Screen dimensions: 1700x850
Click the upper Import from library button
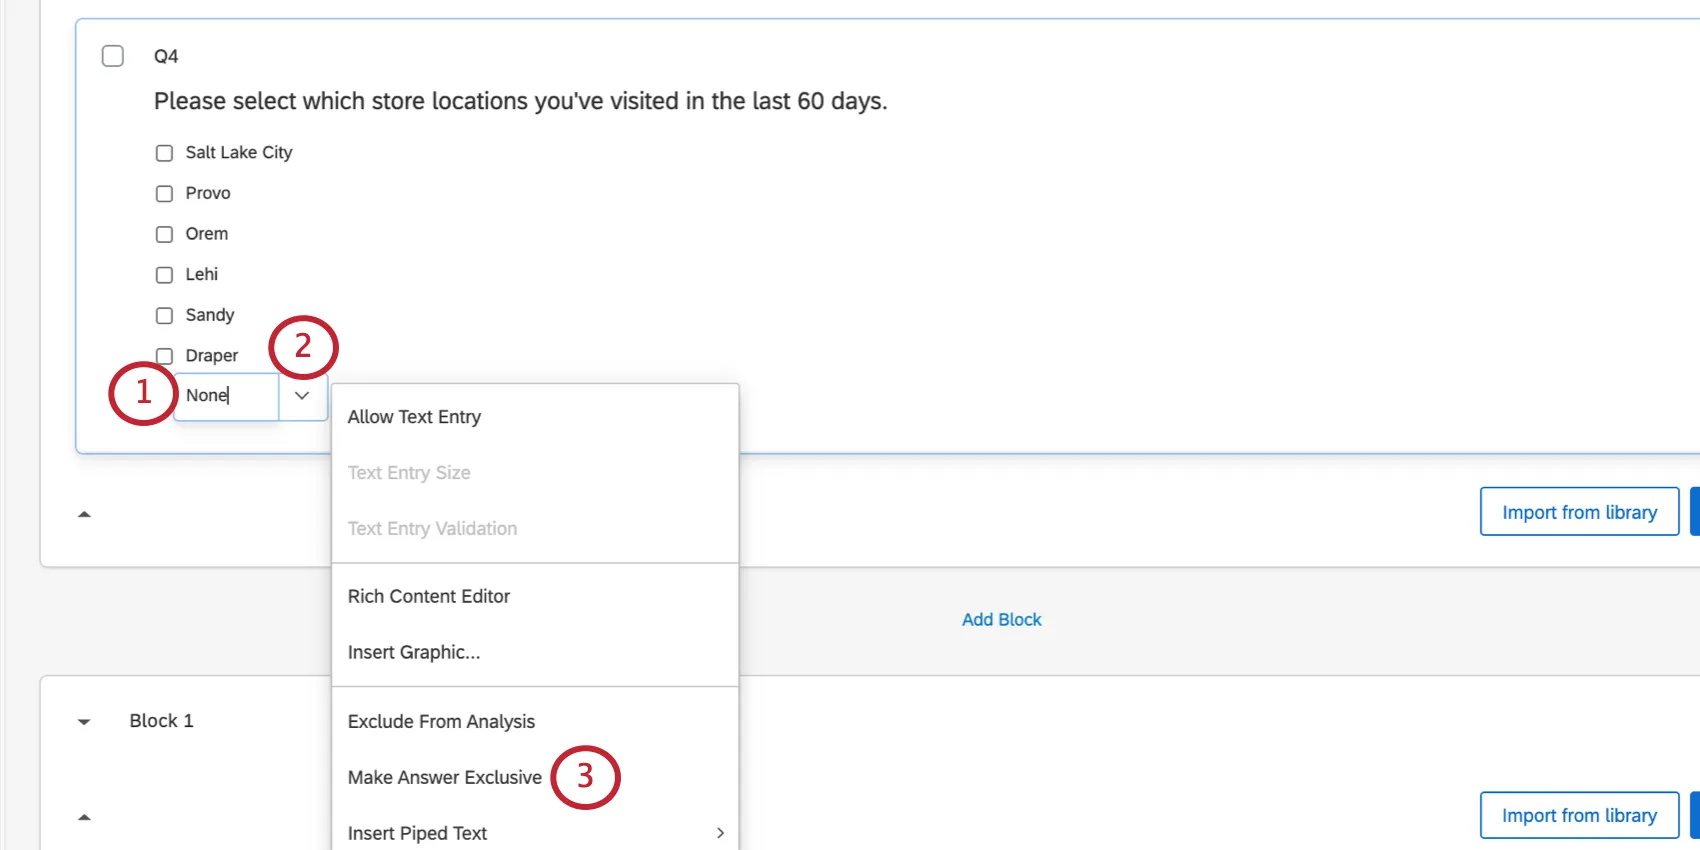click(x=1579, y=512)
